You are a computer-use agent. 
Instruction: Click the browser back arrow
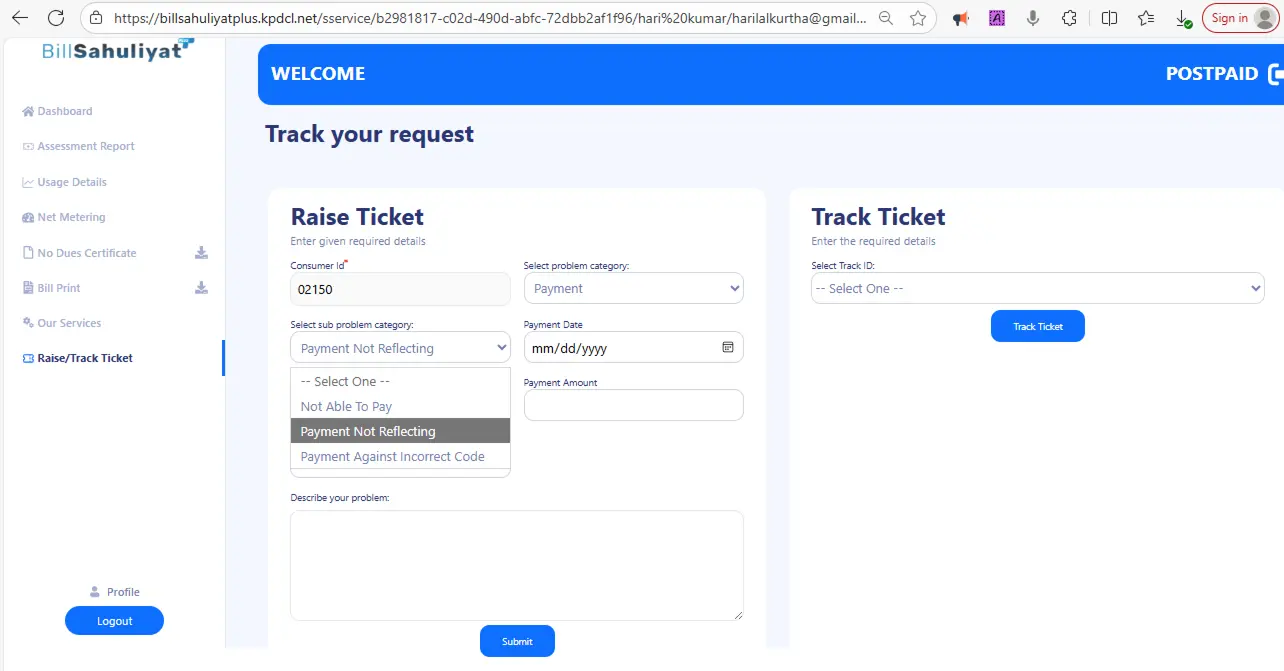point(20,18)
